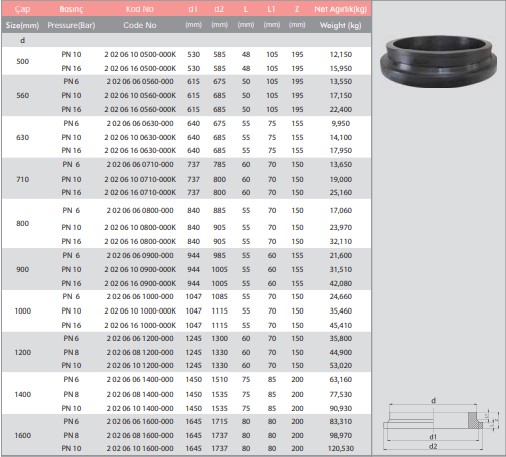Viewport: 506px width, 457px height.
Task: Click the 710 size cell
Action: [23, 179]
